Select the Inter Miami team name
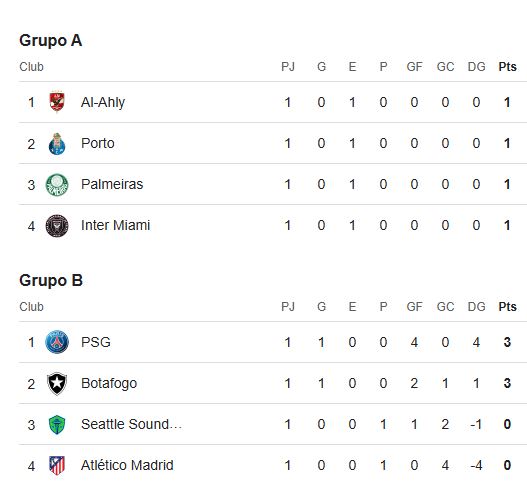 [x=115, y=226]
